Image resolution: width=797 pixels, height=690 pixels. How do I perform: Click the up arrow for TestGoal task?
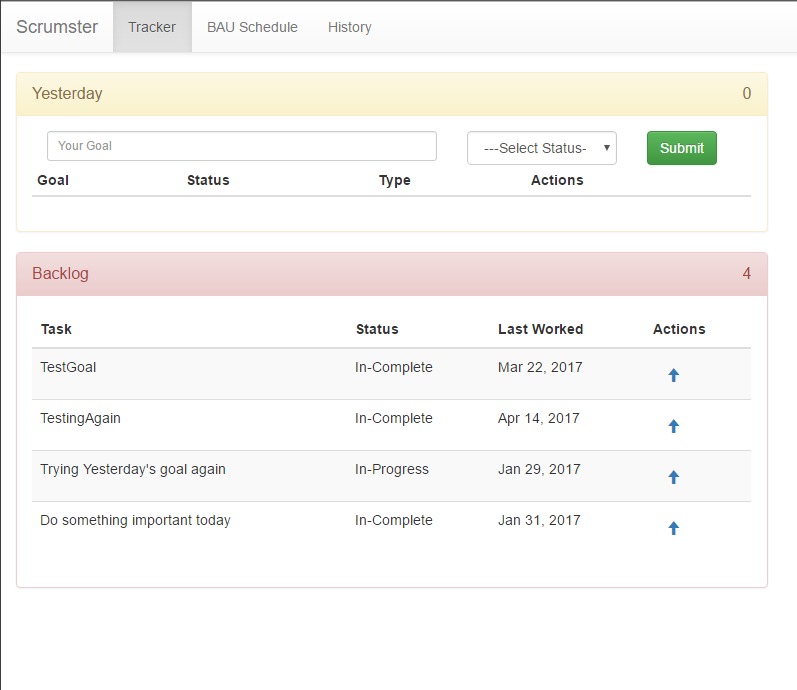(x=673, y=375)
